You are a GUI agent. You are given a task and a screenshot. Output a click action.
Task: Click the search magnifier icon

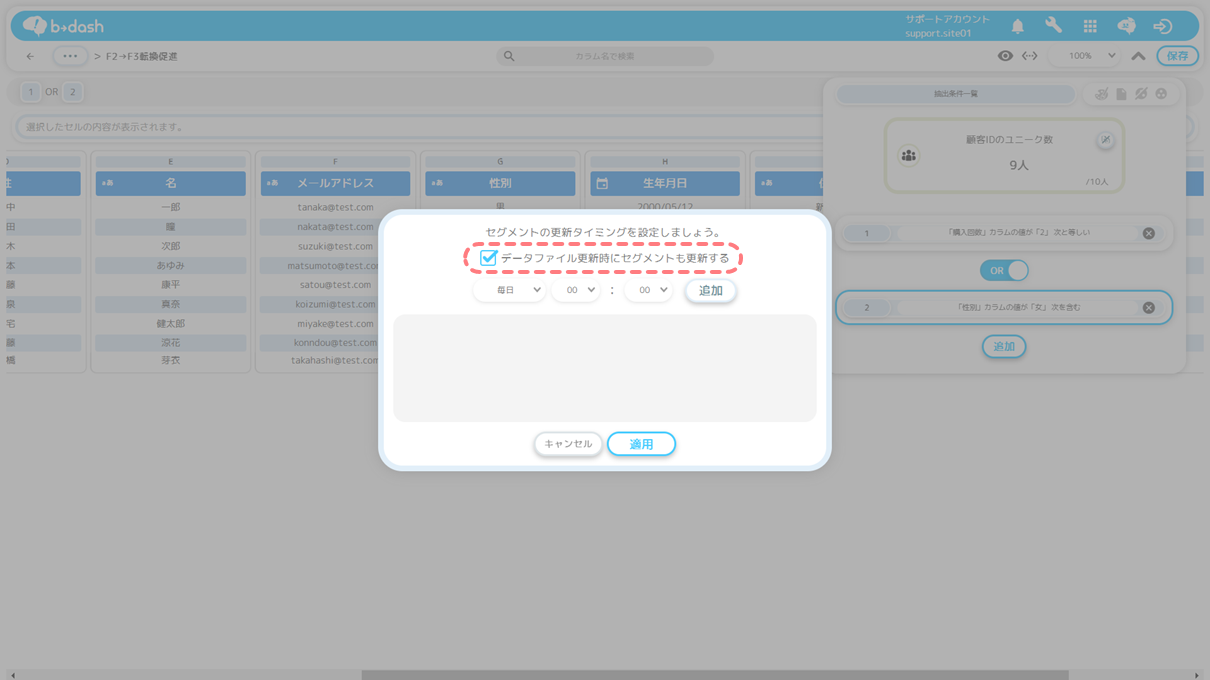pyautogui.click(x=509, y=56)
